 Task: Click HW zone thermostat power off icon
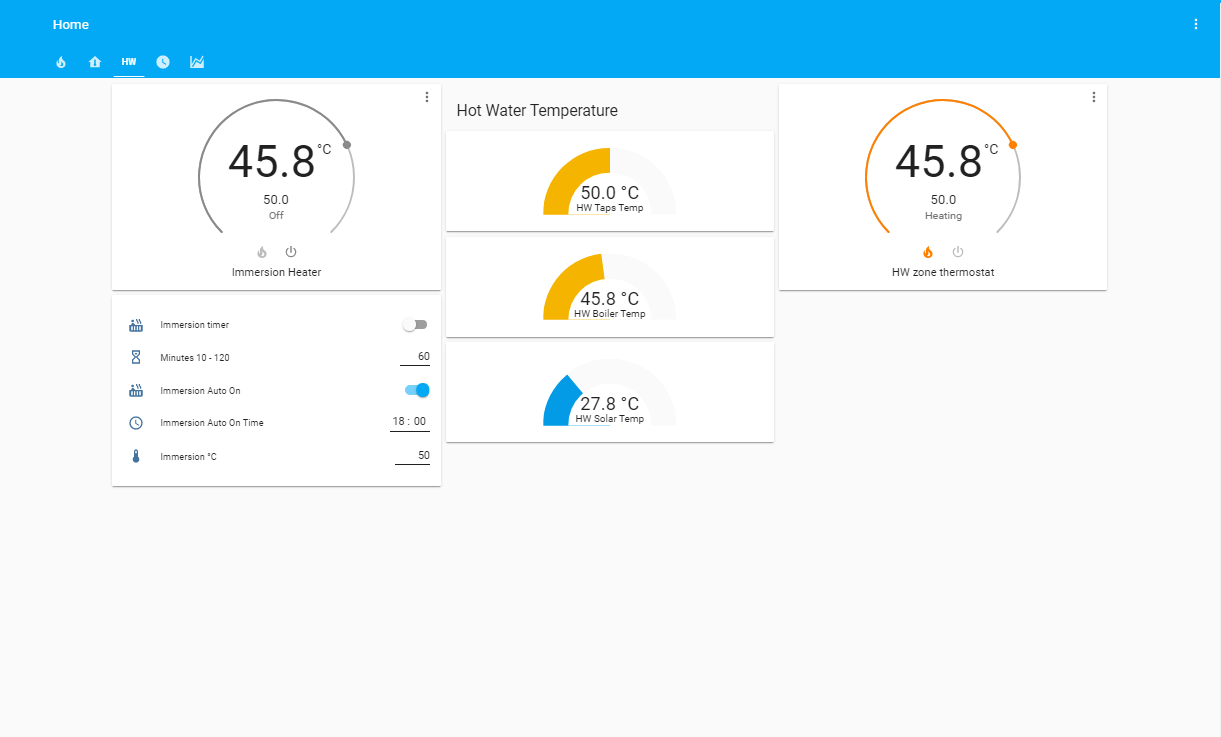(958, 252)
